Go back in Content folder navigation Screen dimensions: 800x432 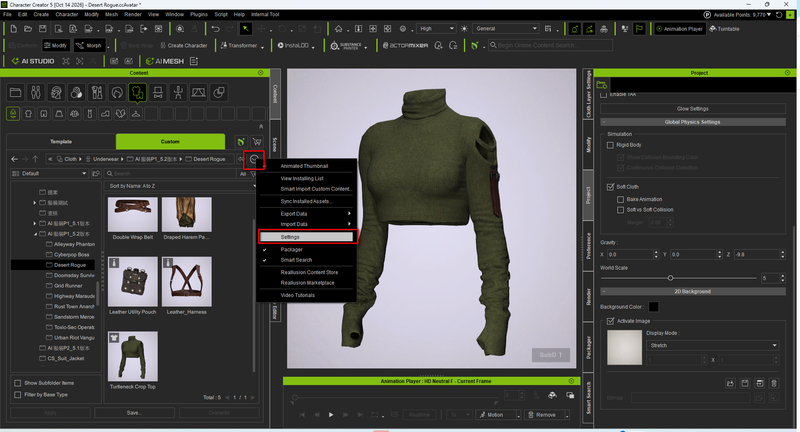tap(15, 159)
